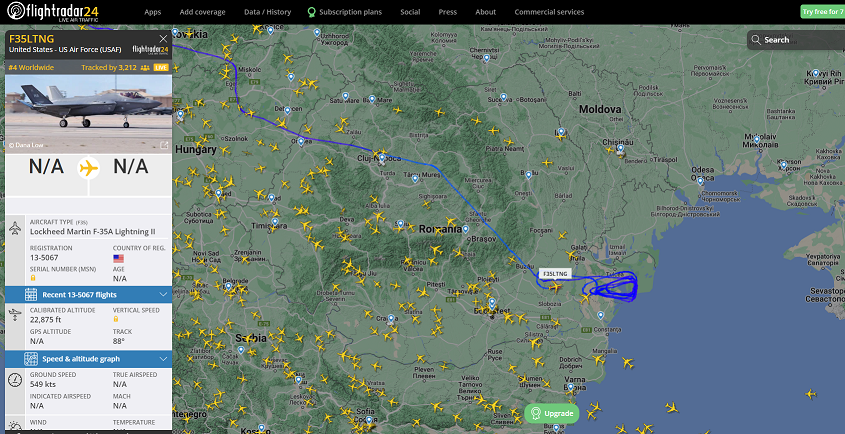
Task: Open the Data / History menu
Action: click(x=267, y=12)
